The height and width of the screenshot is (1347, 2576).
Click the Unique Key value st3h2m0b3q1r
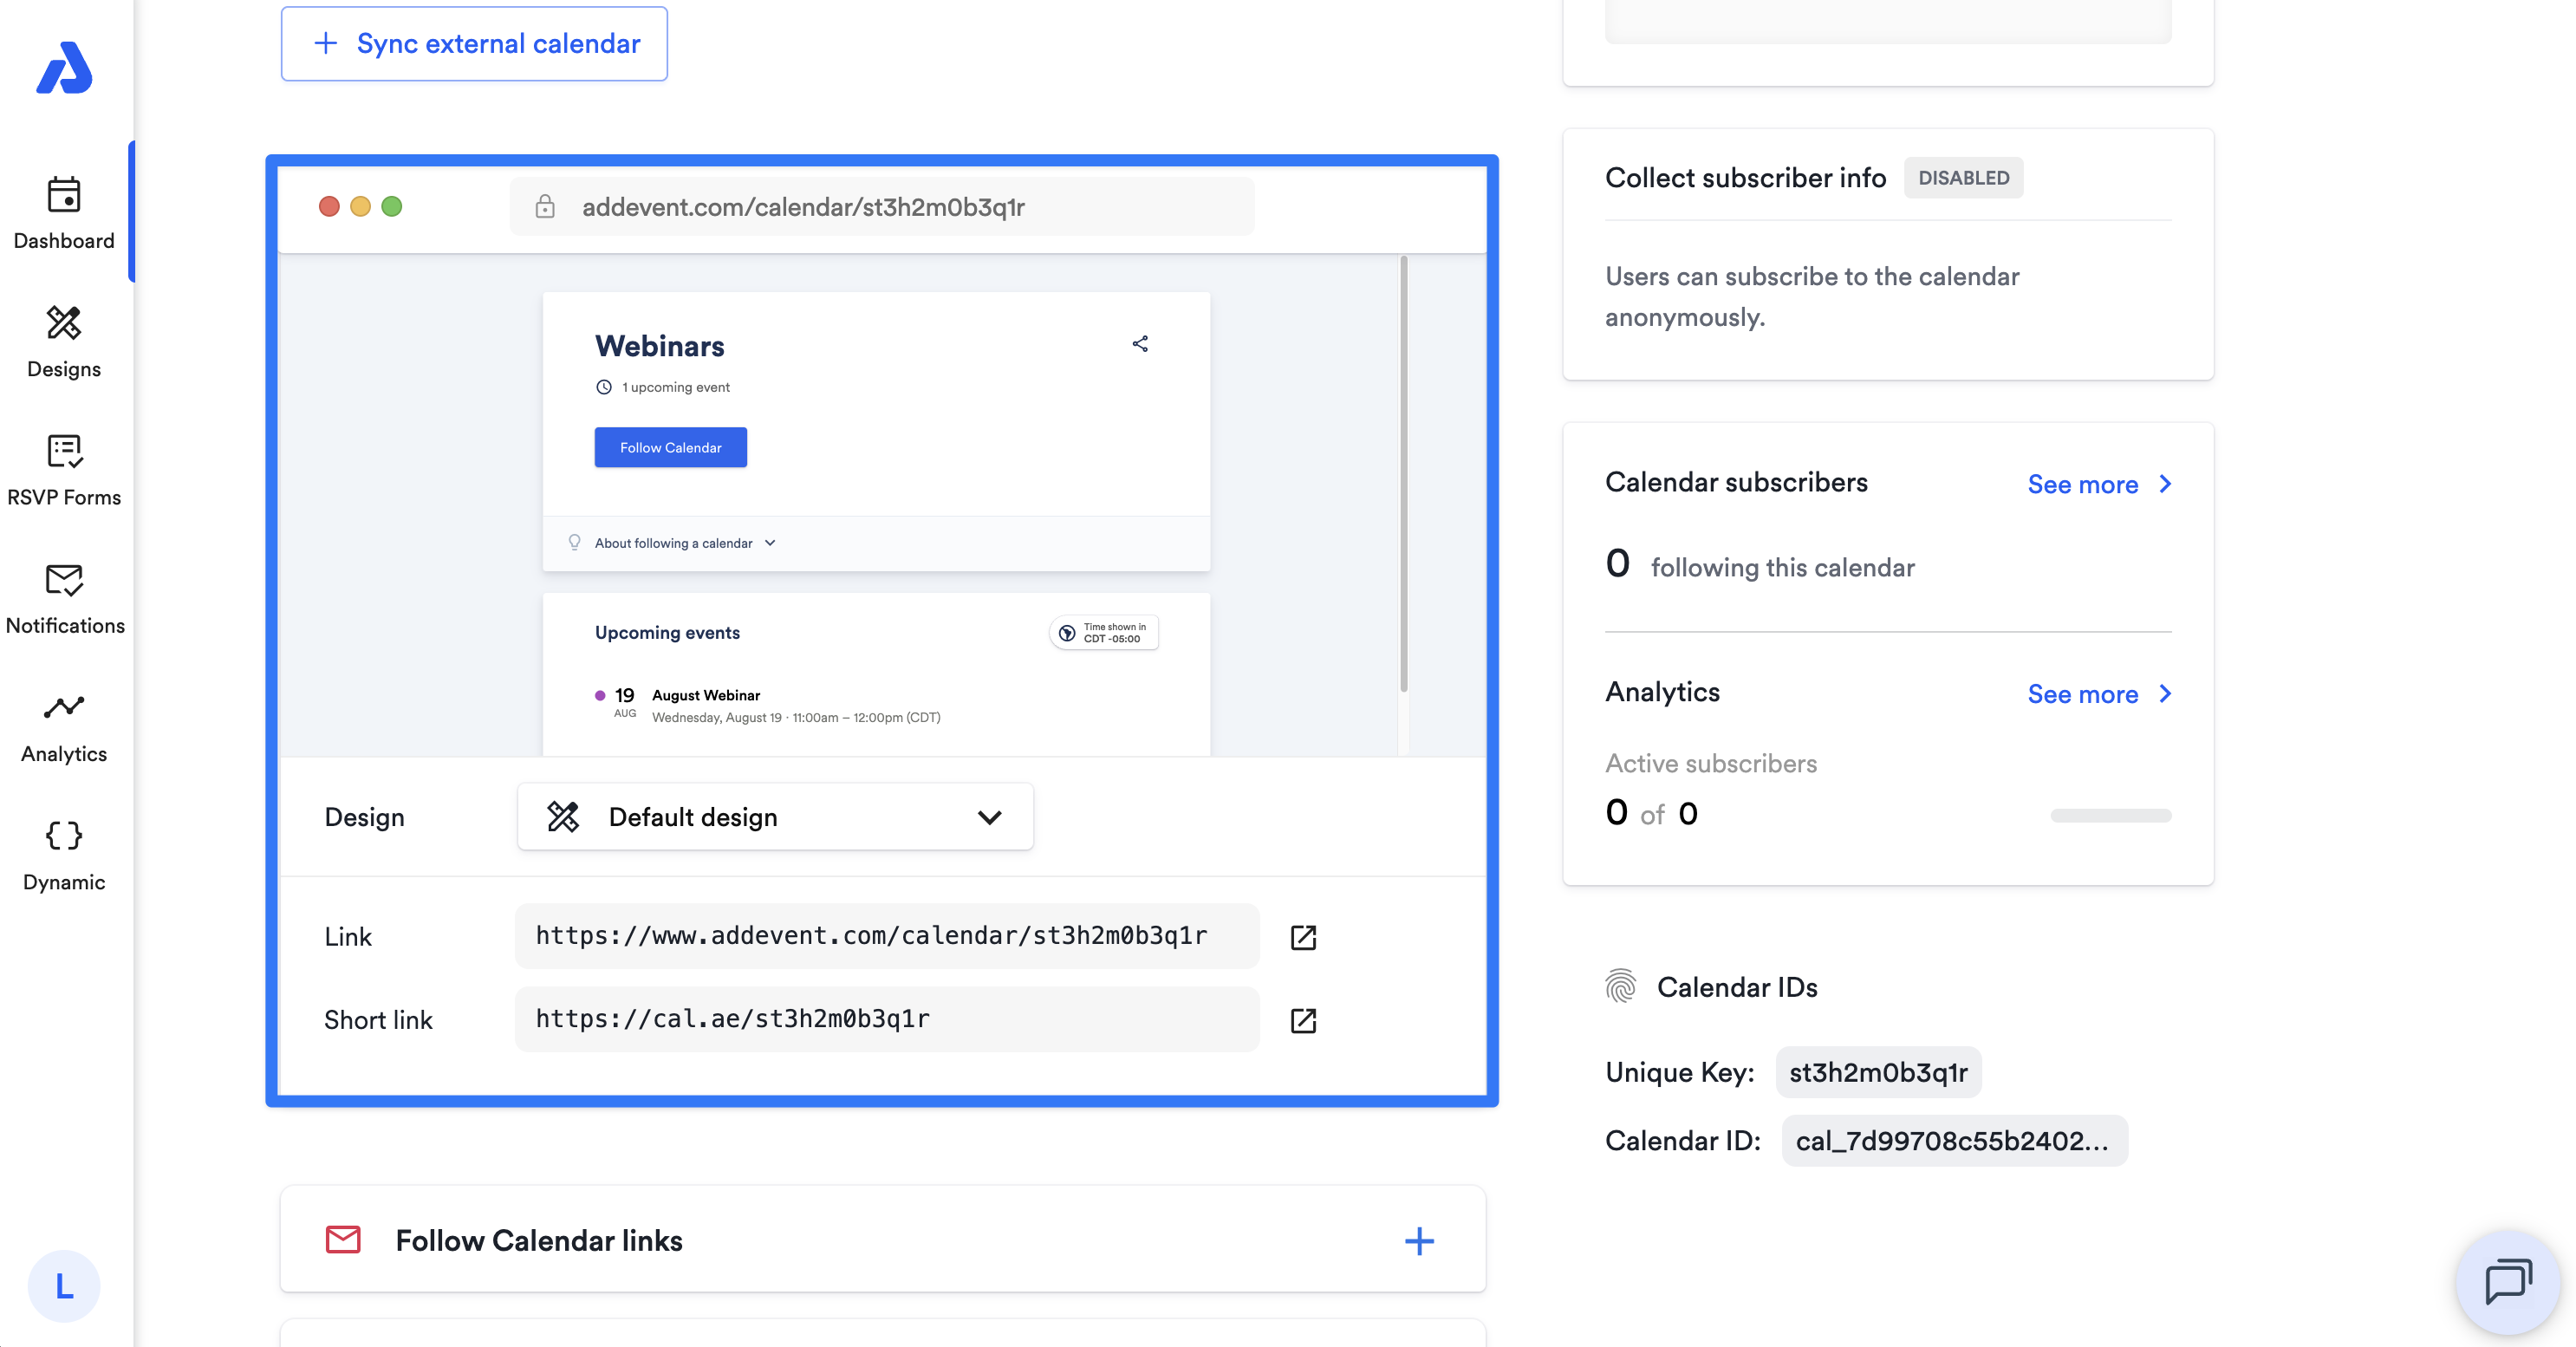[x=1878, y=1073]
